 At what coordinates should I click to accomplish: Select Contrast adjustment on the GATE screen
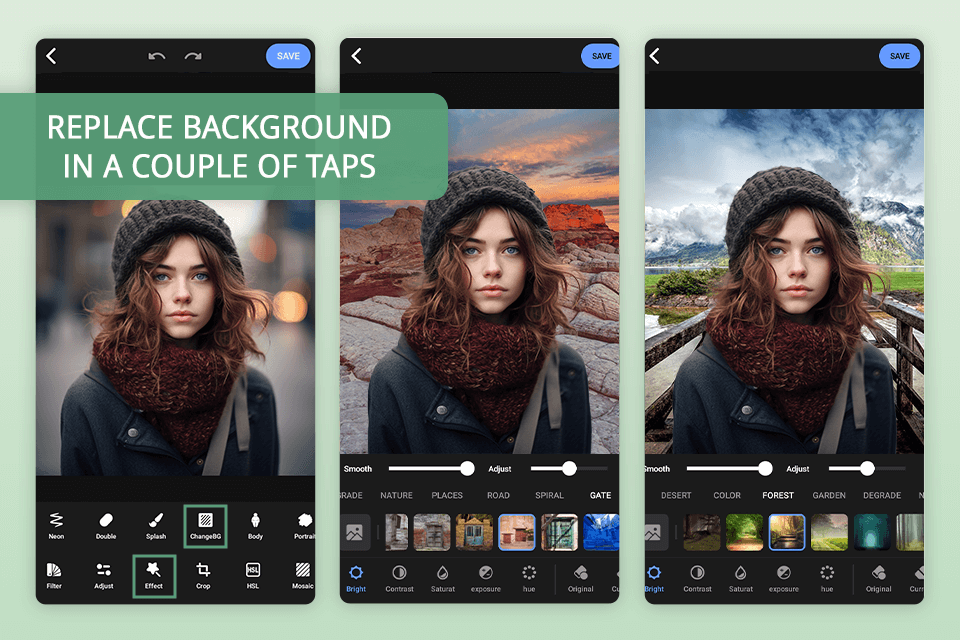pyautogui.click(x=399, y=579)
